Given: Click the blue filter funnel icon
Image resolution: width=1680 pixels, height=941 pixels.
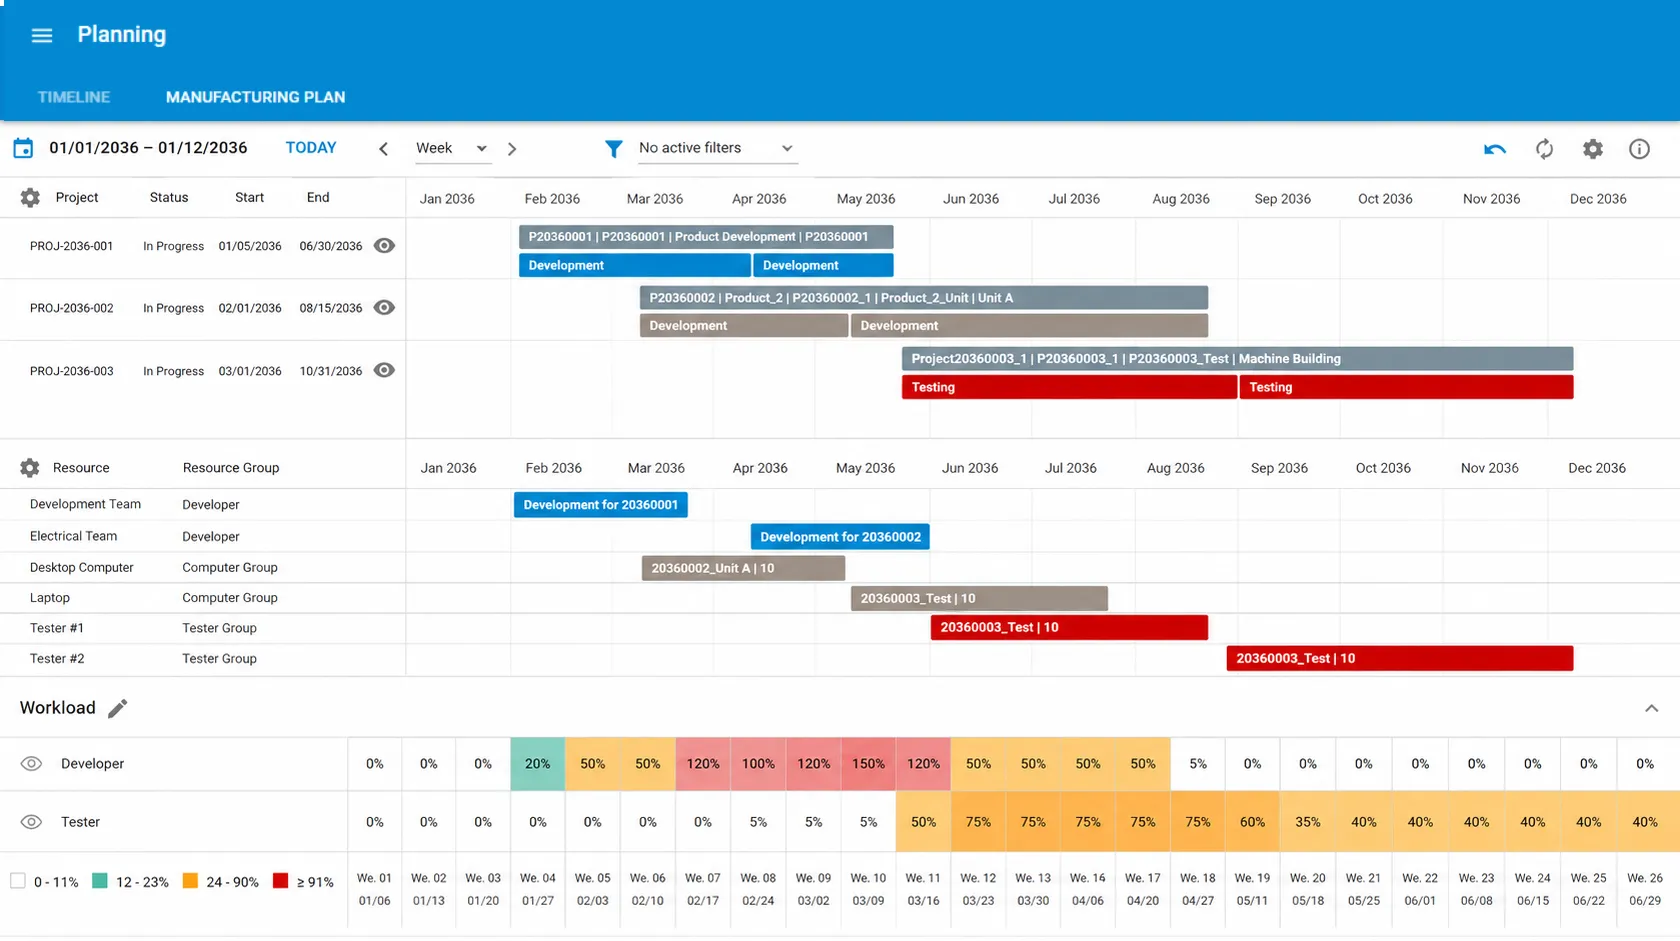Looking at the screenshot, I should tap(614, 149).
